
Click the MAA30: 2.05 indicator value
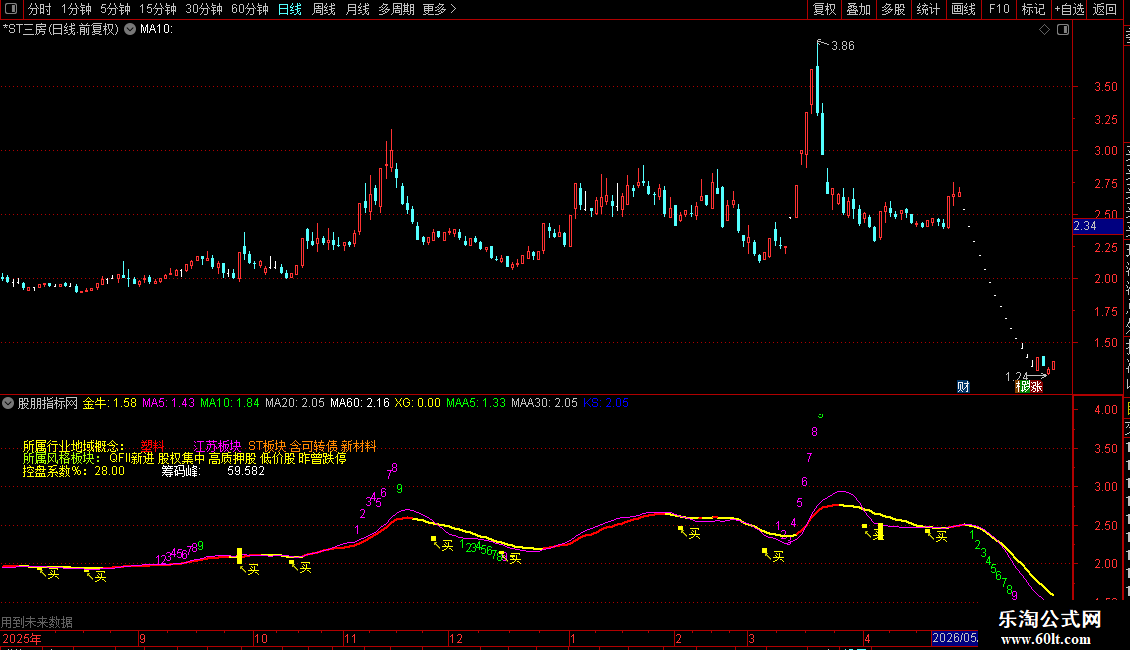coord(544,403)
